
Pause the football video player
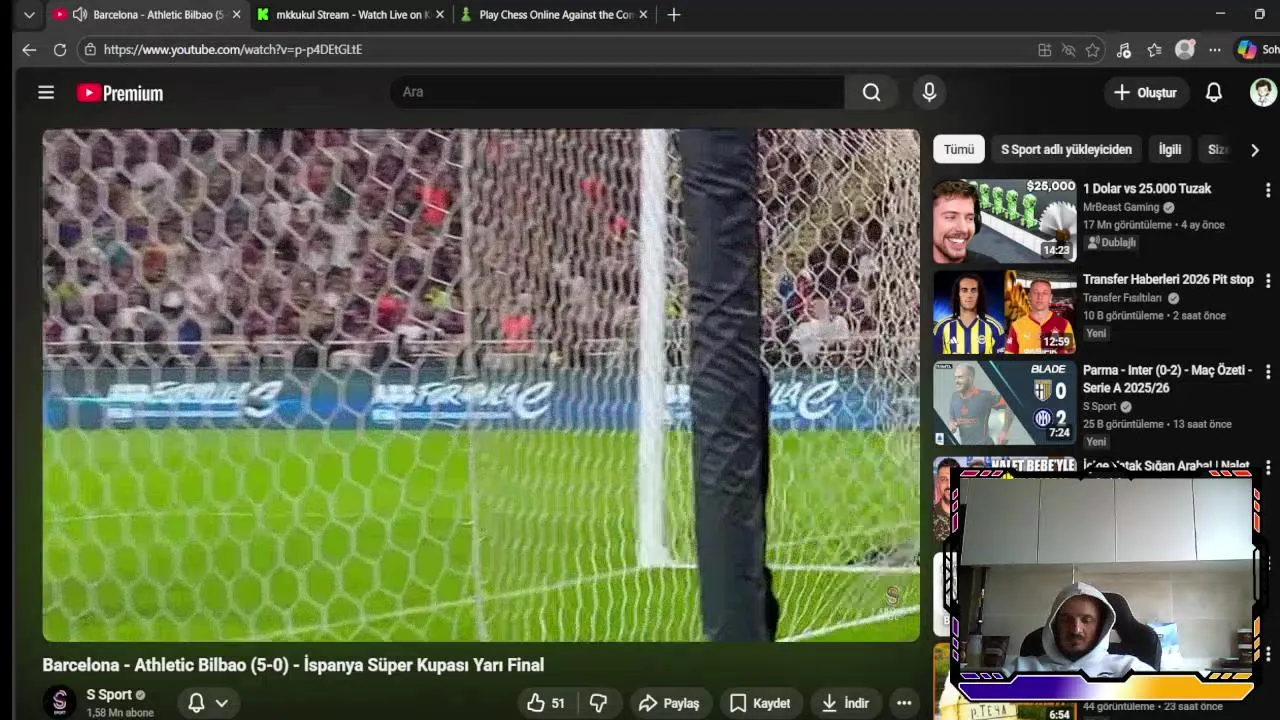pos(481,385)
